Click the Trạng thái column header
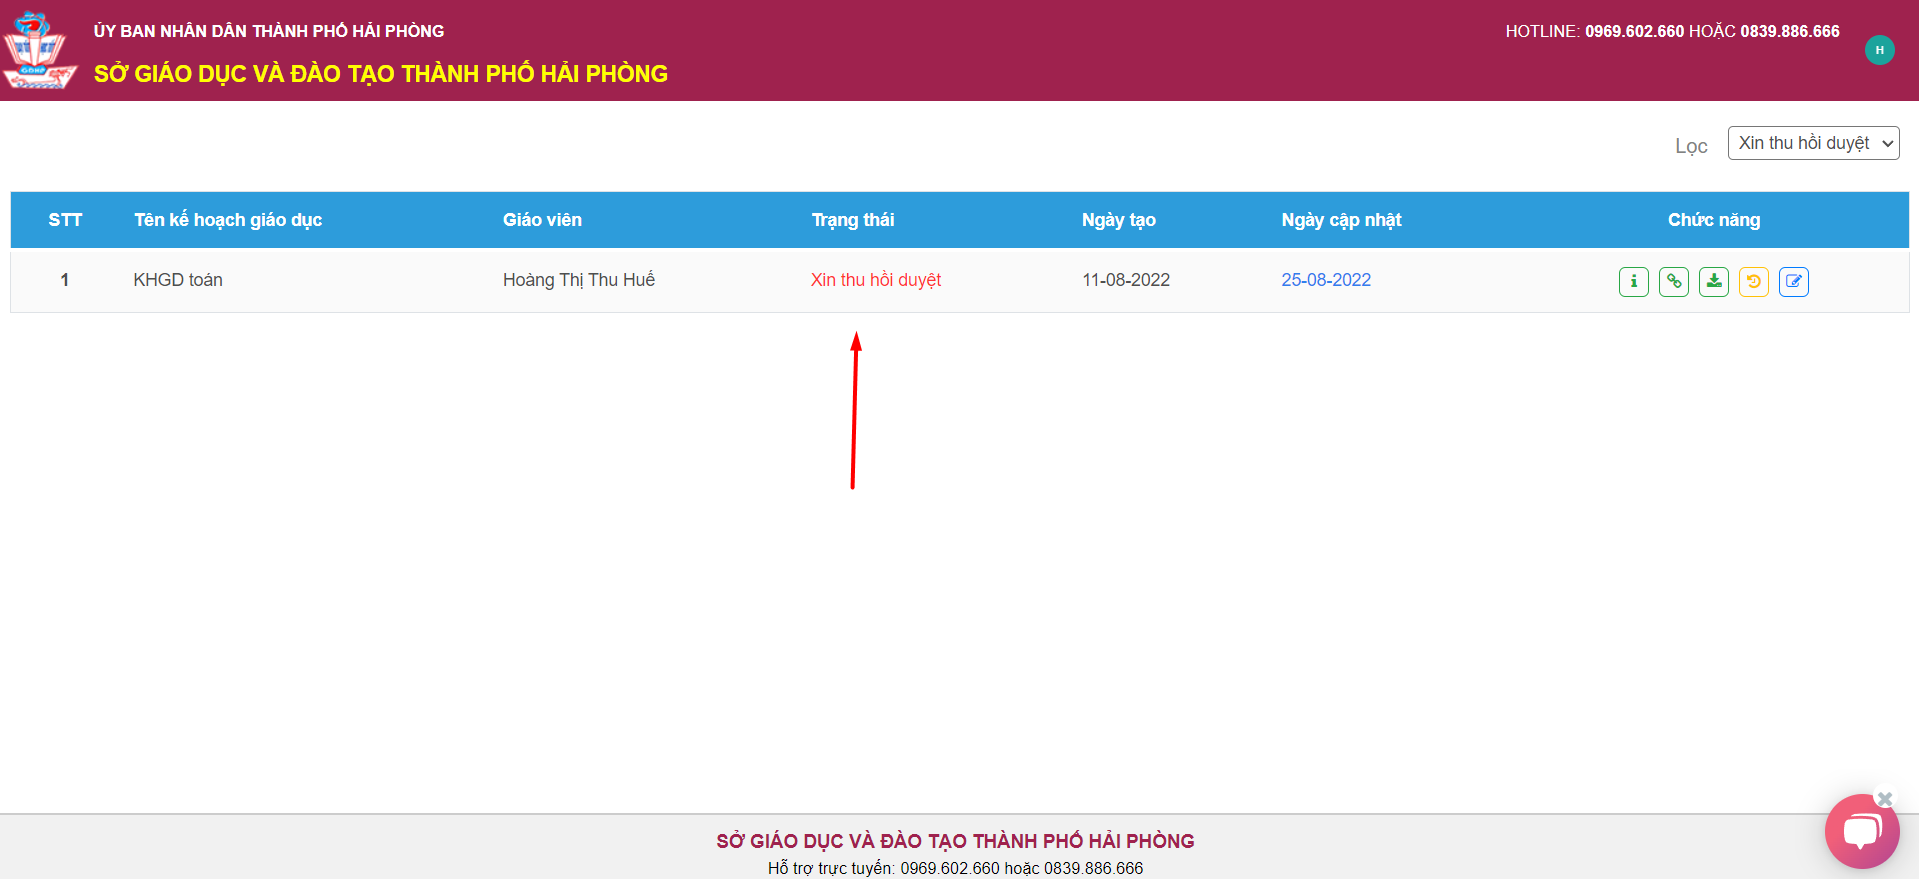Image resolution: width=1919 pixels, height=879 pixels. click(853, 220)
